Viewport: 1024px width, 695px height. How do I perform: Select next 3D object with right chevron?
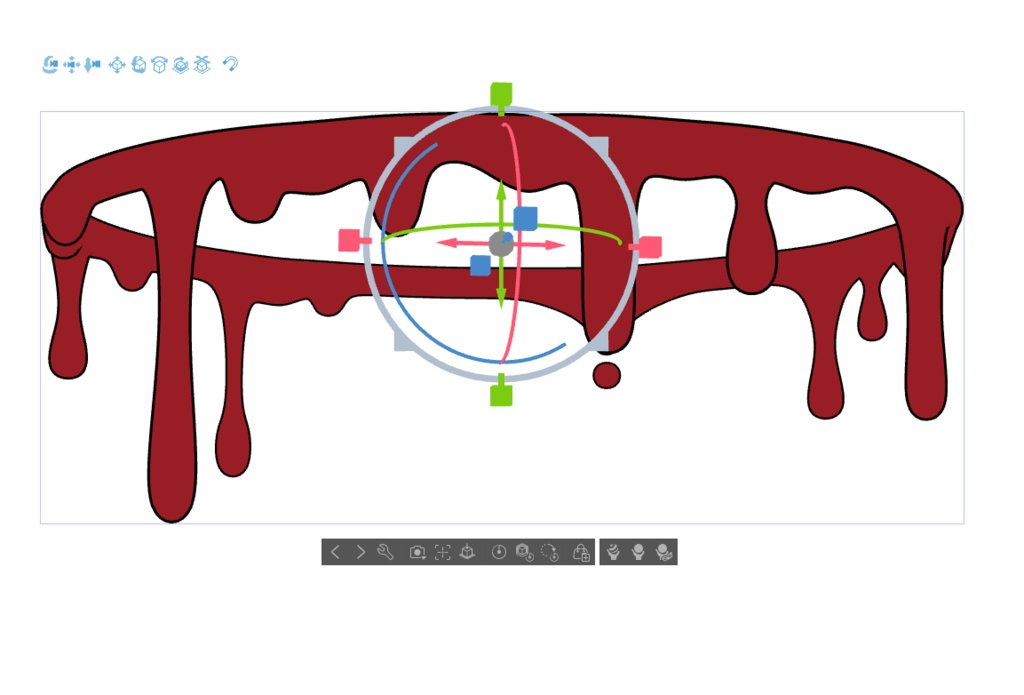(360, 553)
